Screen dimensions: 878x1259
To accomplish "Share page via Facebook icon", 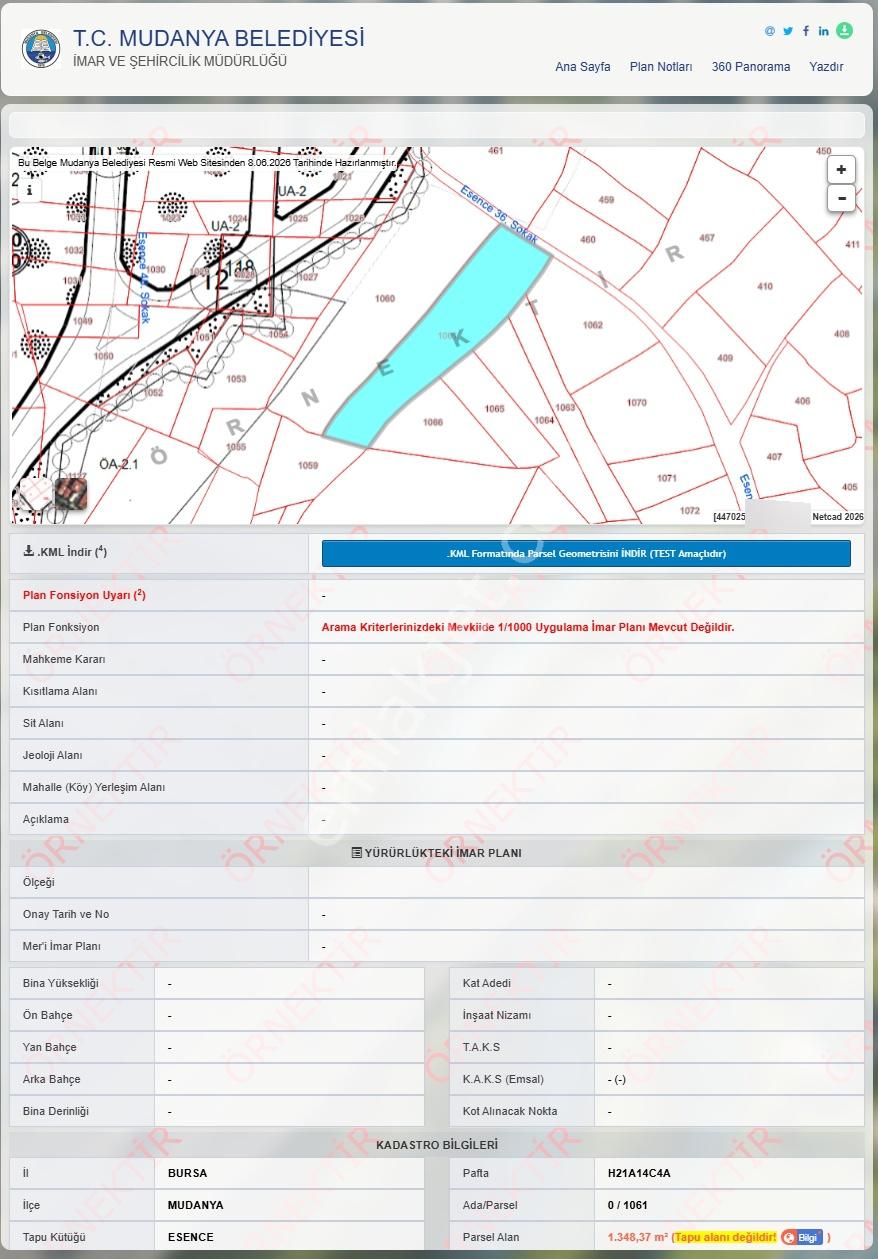I will tap(806, 31).
